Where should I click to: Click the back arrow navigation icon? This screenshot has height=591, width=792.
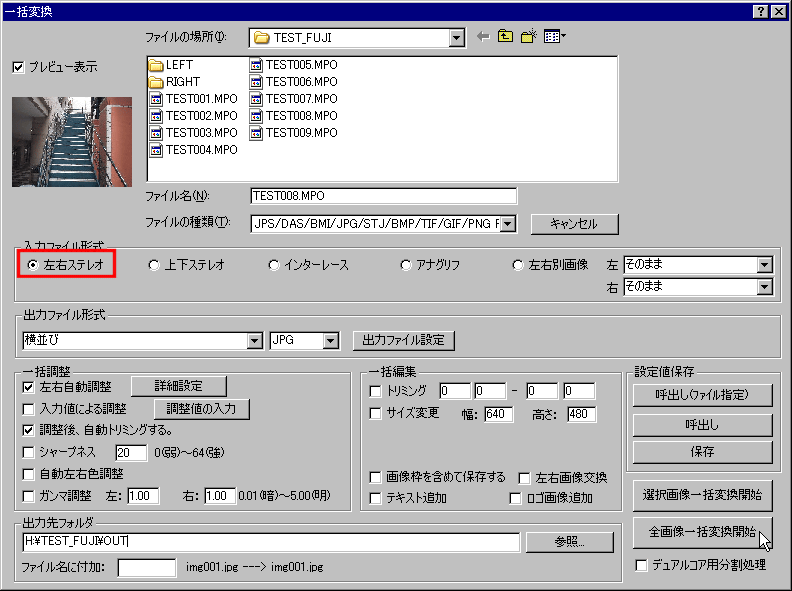(483, 36)
